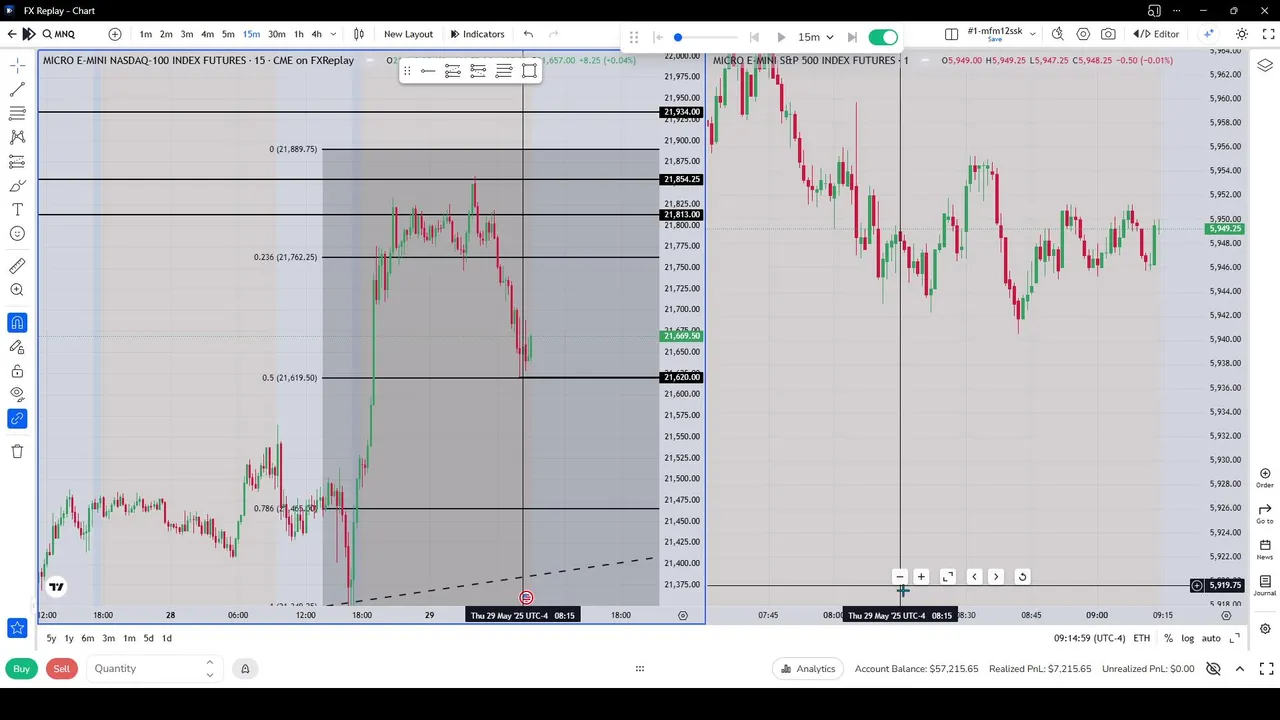The width and height of the screenshot is (1280, 720).
Task: Toggle magnet mode in left toolbar
Action: [17, 323]
